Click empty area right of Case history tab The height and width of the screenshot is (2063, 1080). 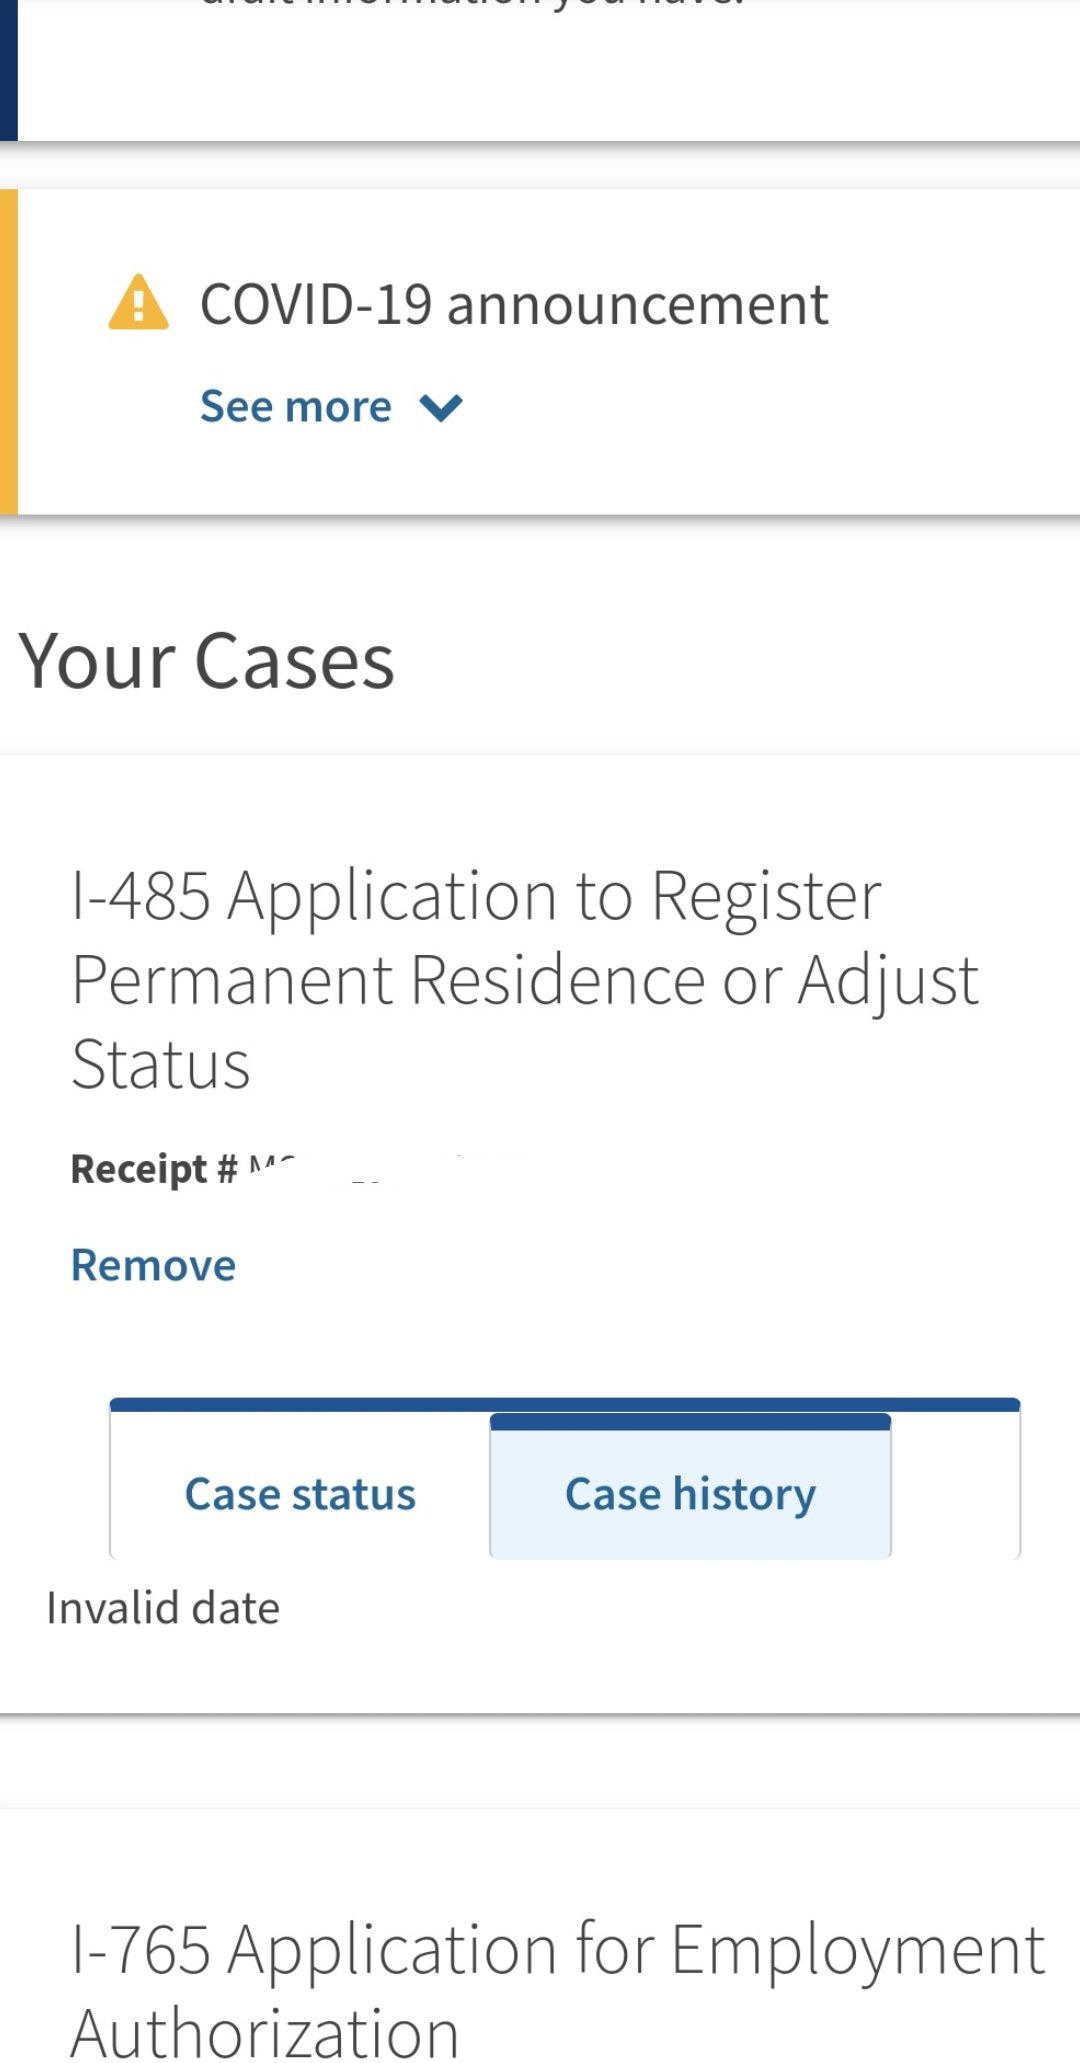coord(955,1487)
